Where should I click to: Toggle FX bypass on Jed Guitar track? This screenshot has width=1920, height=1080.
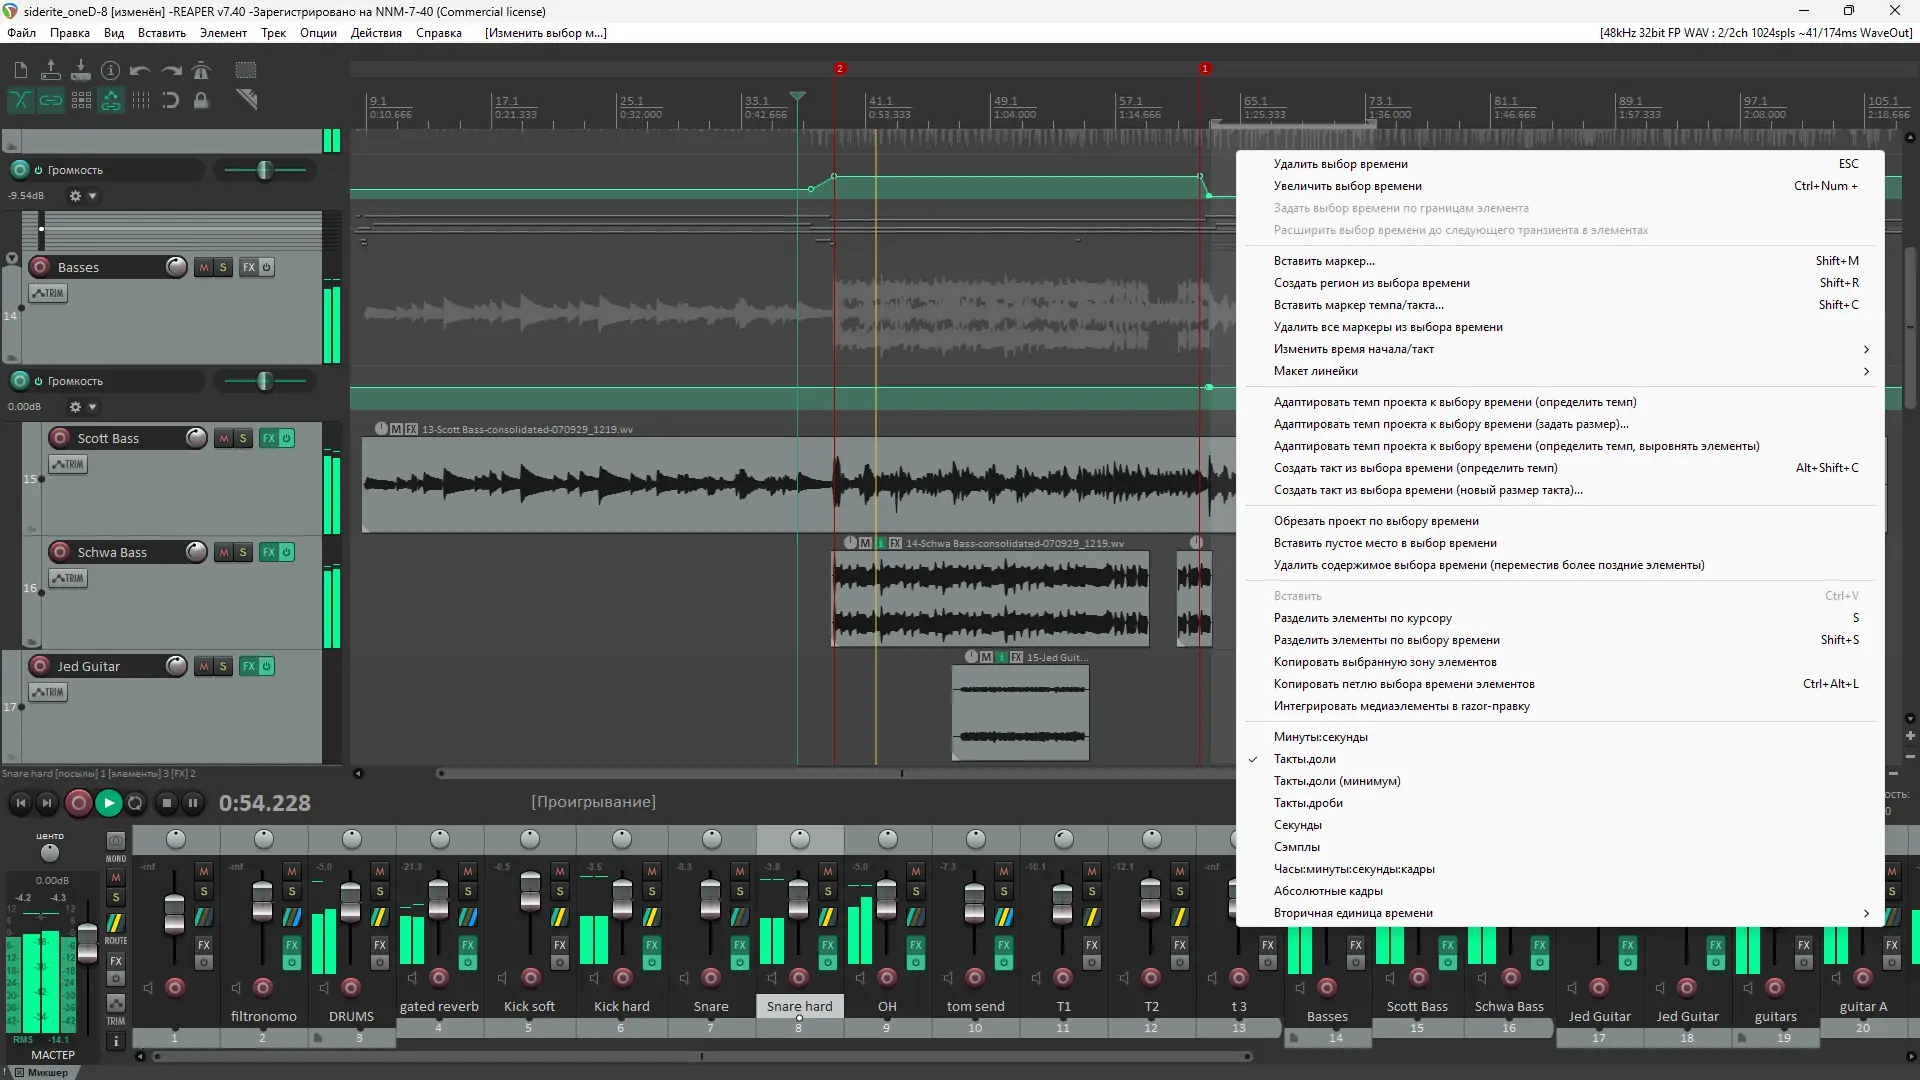tap(267, 666)
